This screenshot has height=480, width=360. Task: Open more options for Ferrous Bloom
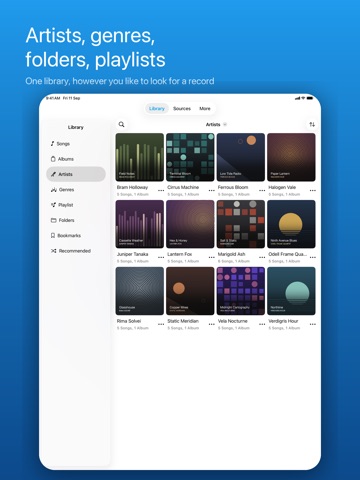[262, 191]
